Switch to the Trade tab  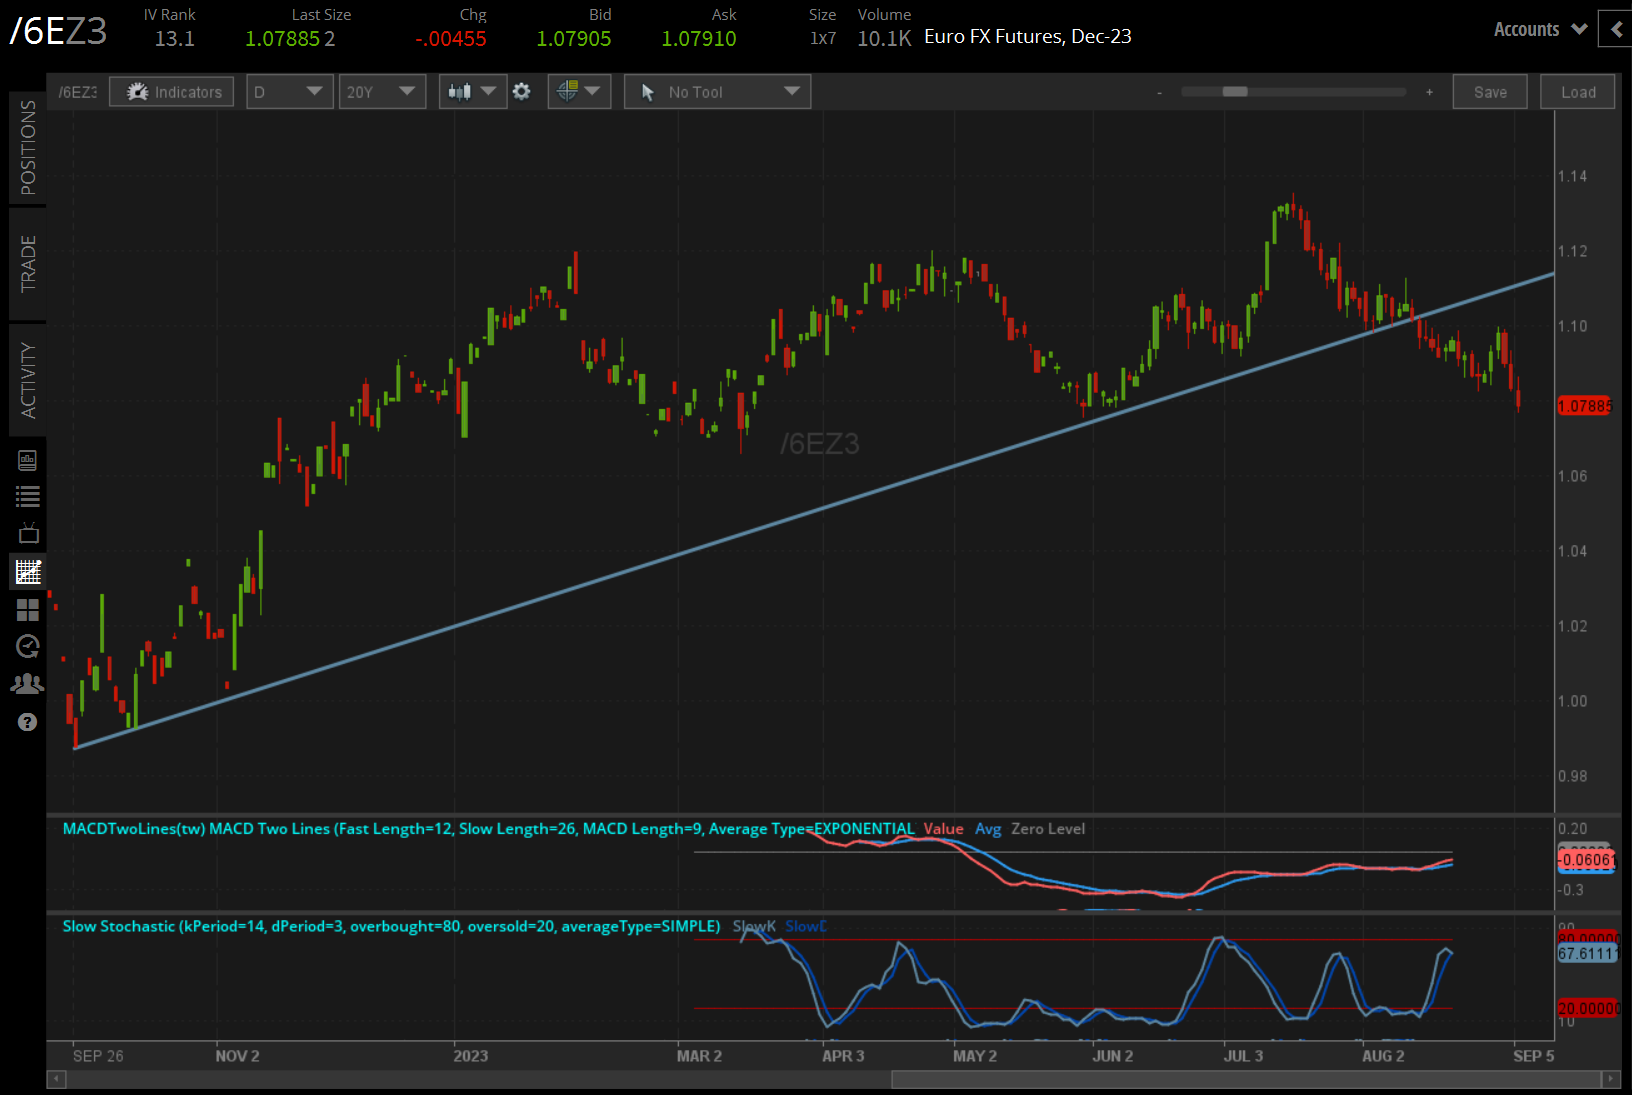(x=28, y=264)
